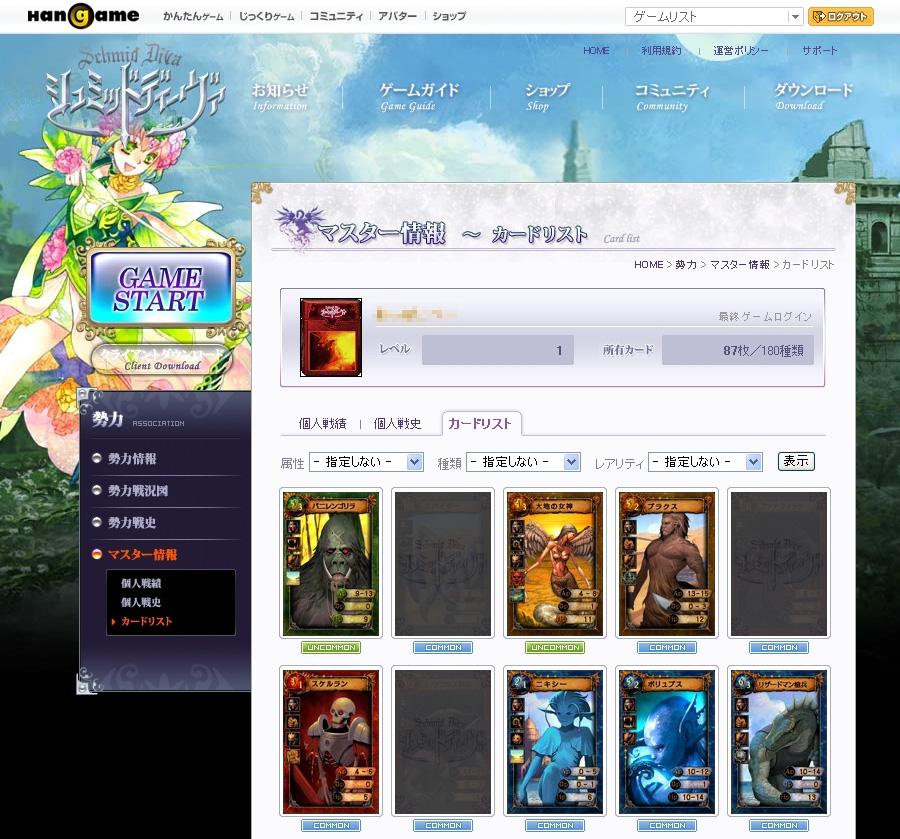Click the 表示 display button
This screenshot has width=900, height=839.
tap(796, 461)
